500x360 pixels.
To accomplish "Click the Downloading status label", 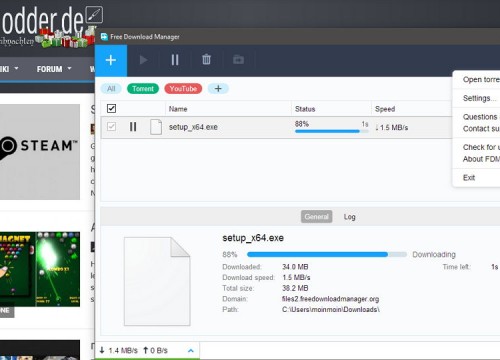I will click(434, 255).
